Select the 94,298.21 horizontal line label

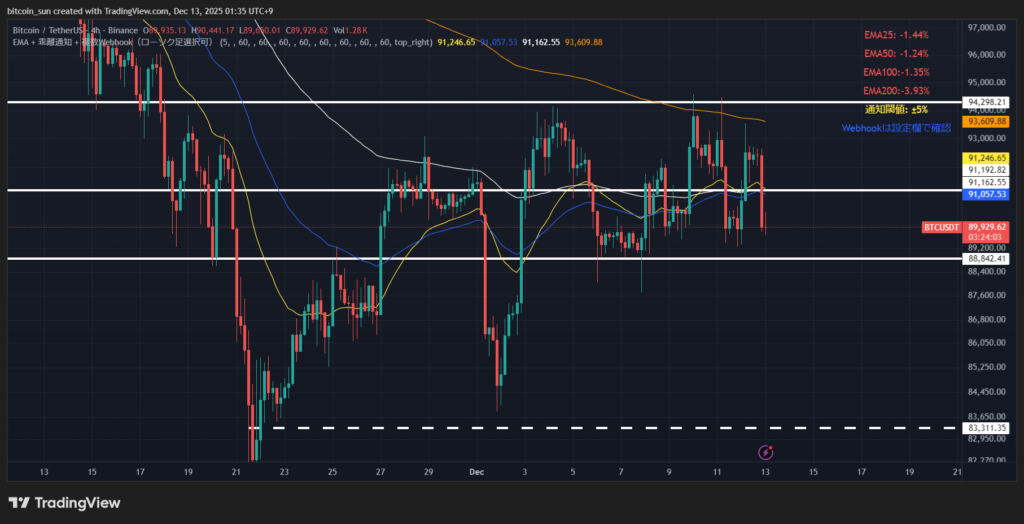click(x=986, y=102)
